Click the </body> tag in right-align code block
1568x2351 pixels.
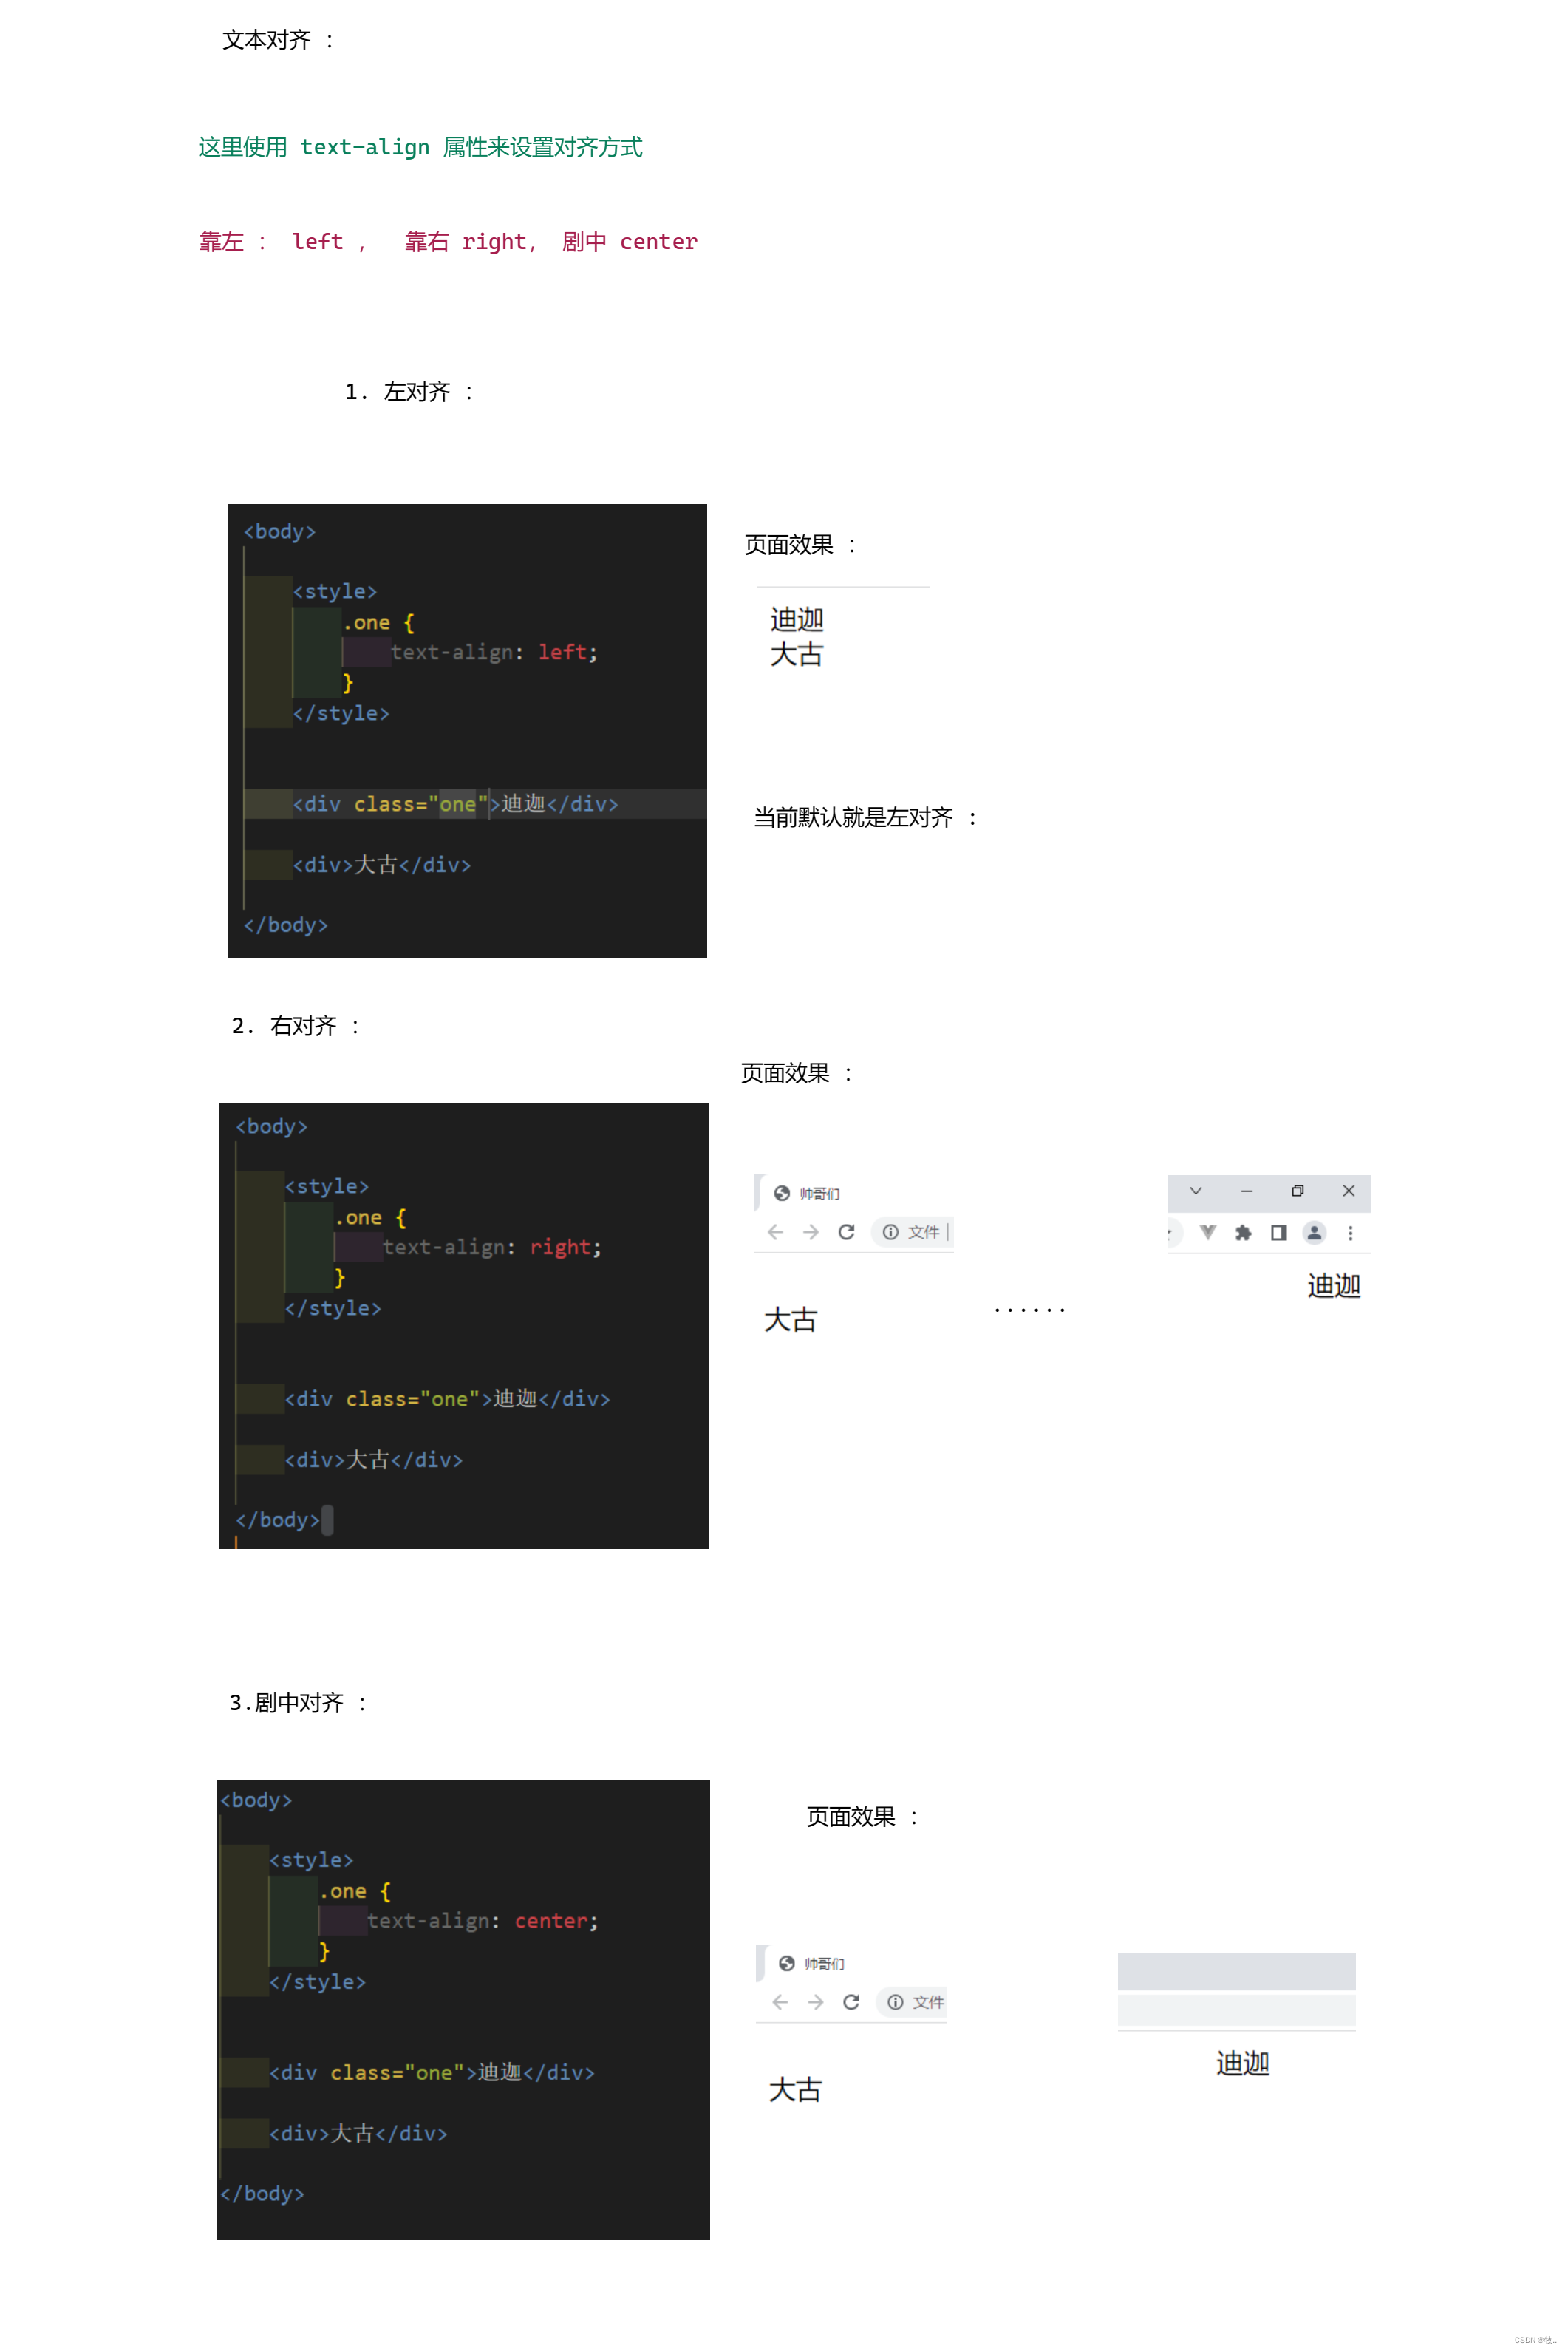278,1520
